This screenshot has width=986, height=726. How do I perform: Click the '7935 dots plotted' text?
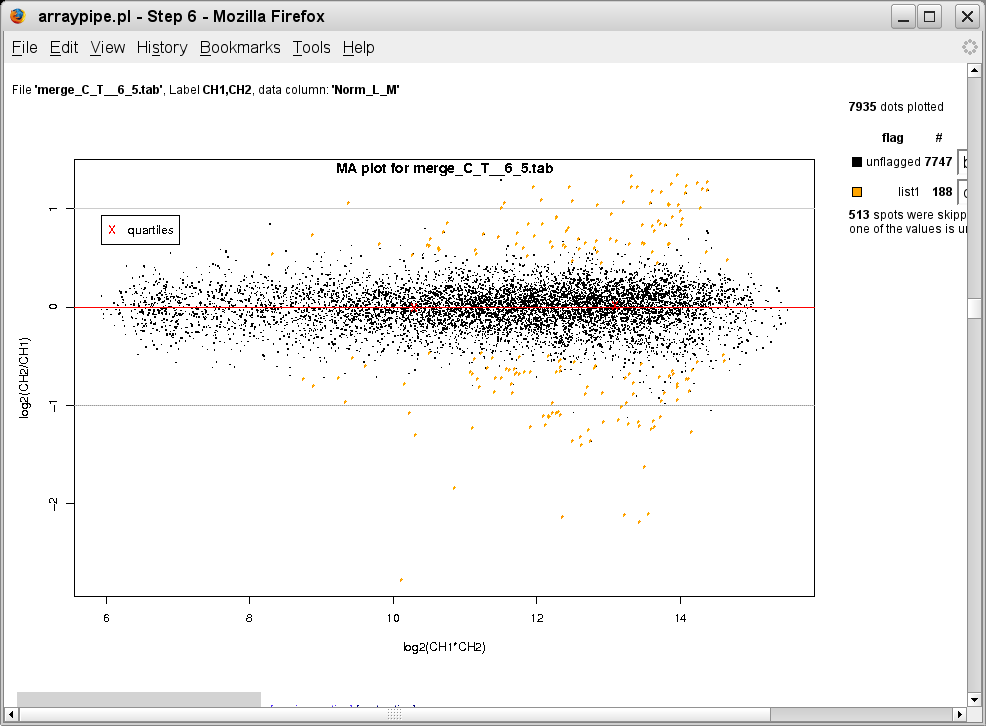tap(896, 107)
